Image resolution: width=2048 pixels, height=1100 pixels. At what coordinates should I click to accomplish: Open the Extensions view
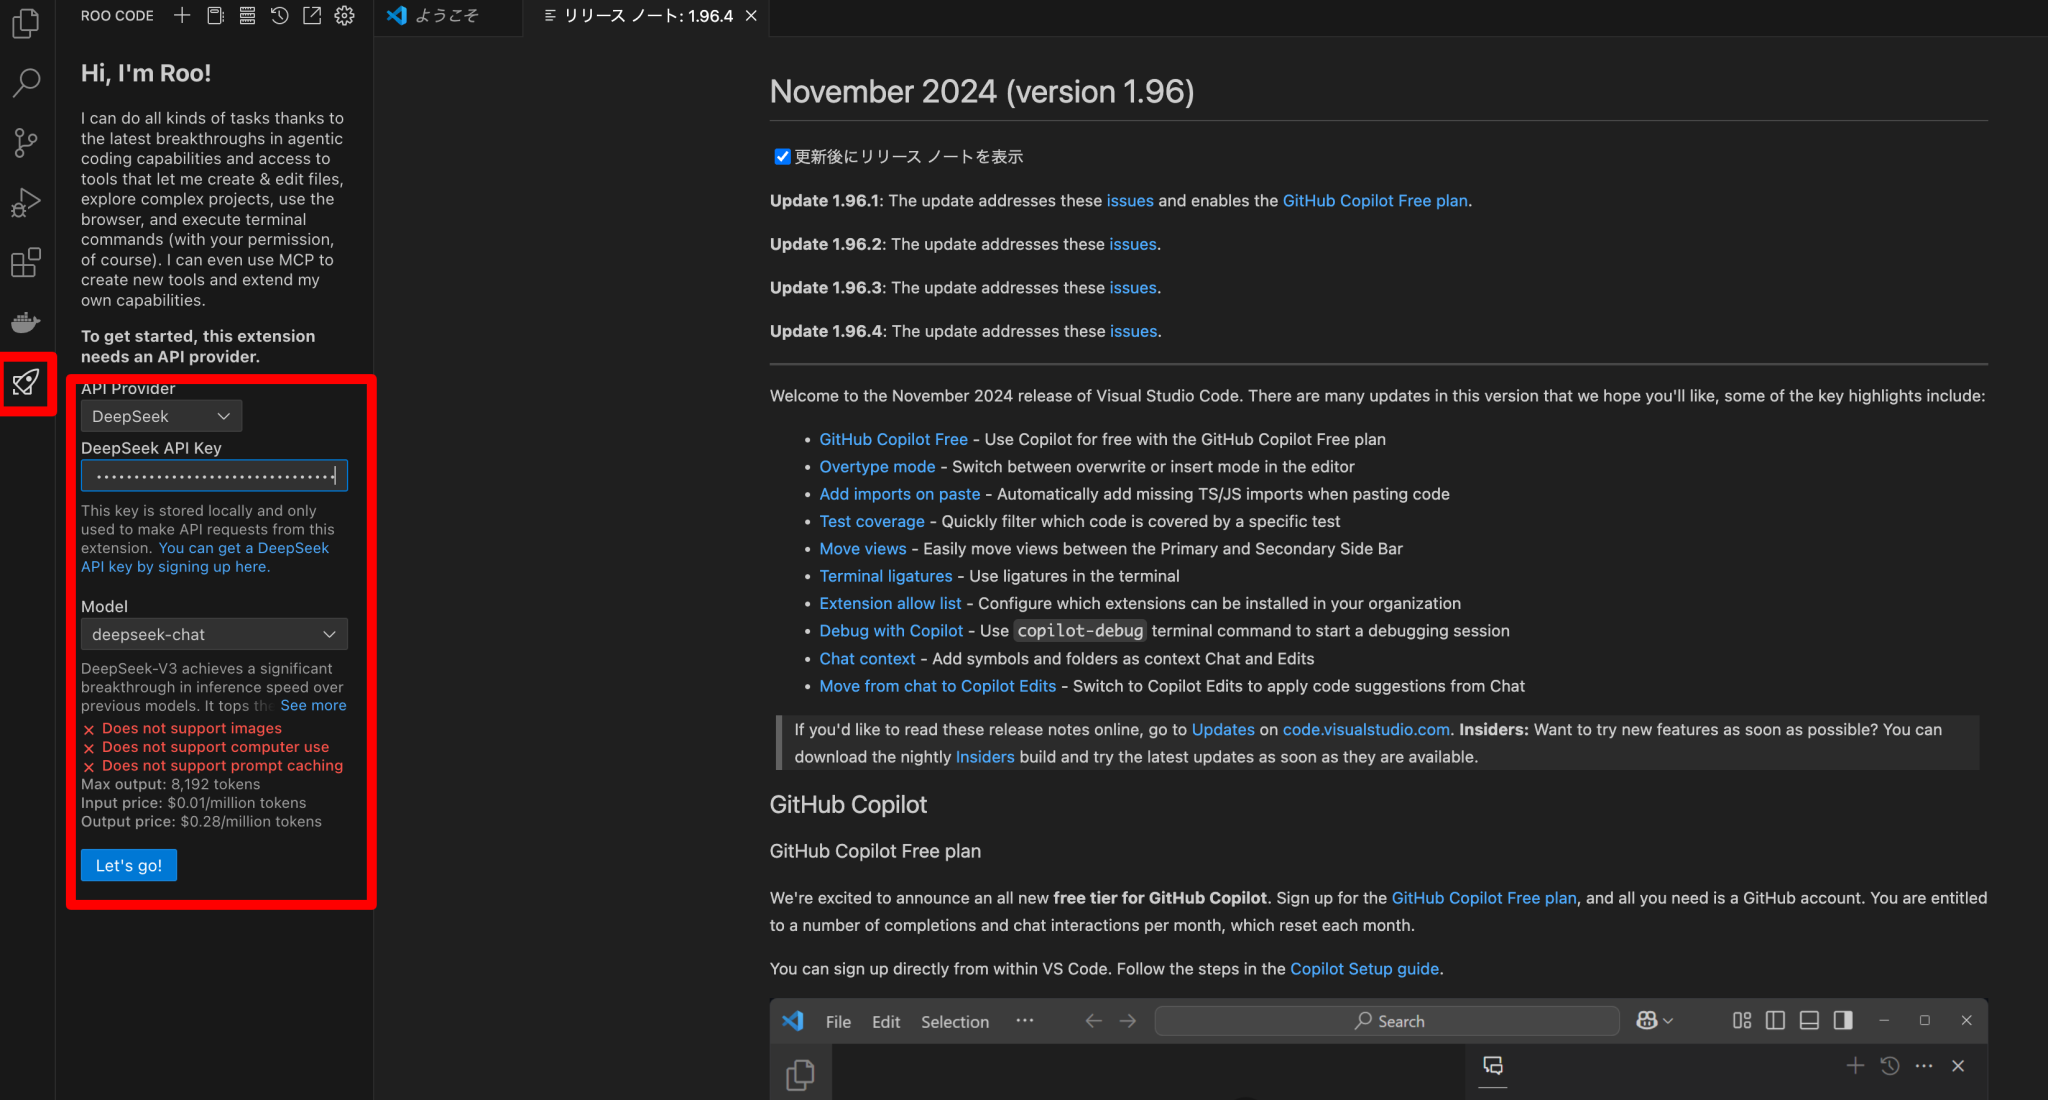[x=26, y=262]
